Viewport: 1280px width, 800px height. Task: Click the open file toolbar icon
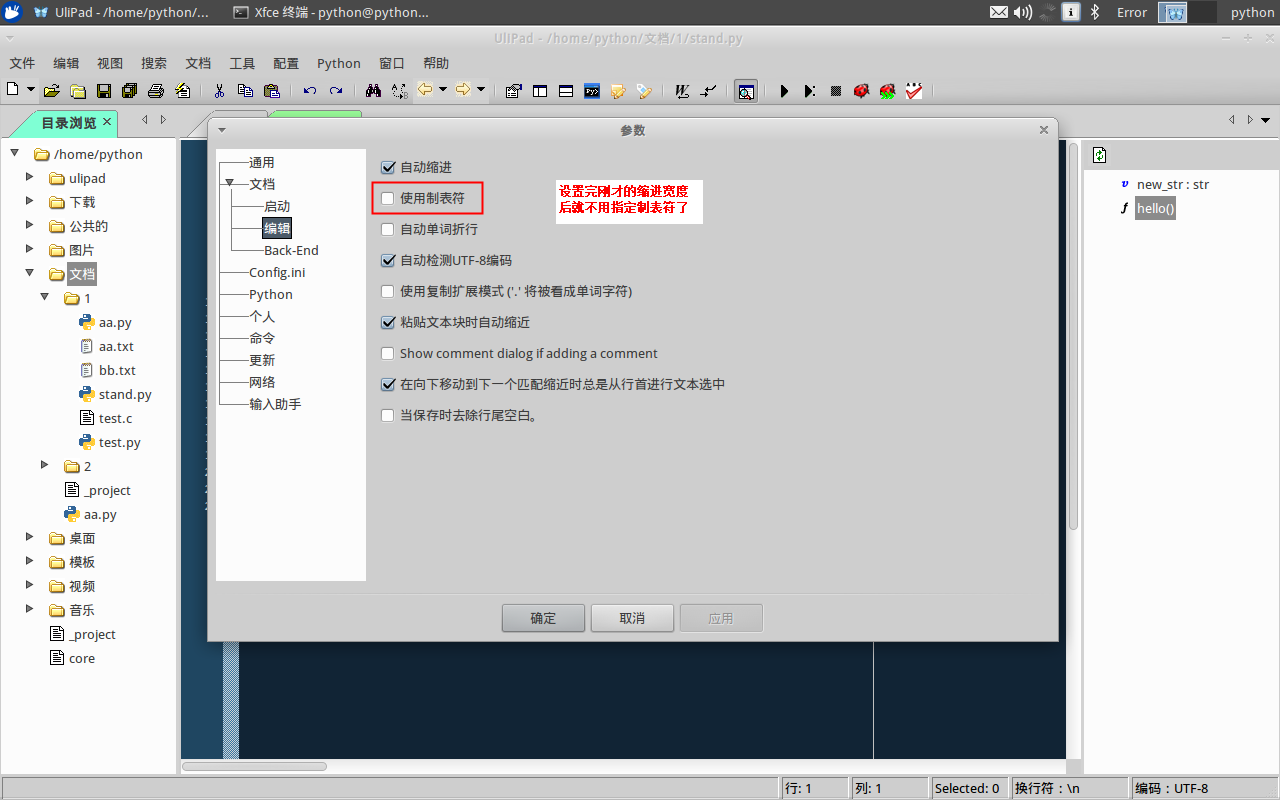(x=51, y=91)
